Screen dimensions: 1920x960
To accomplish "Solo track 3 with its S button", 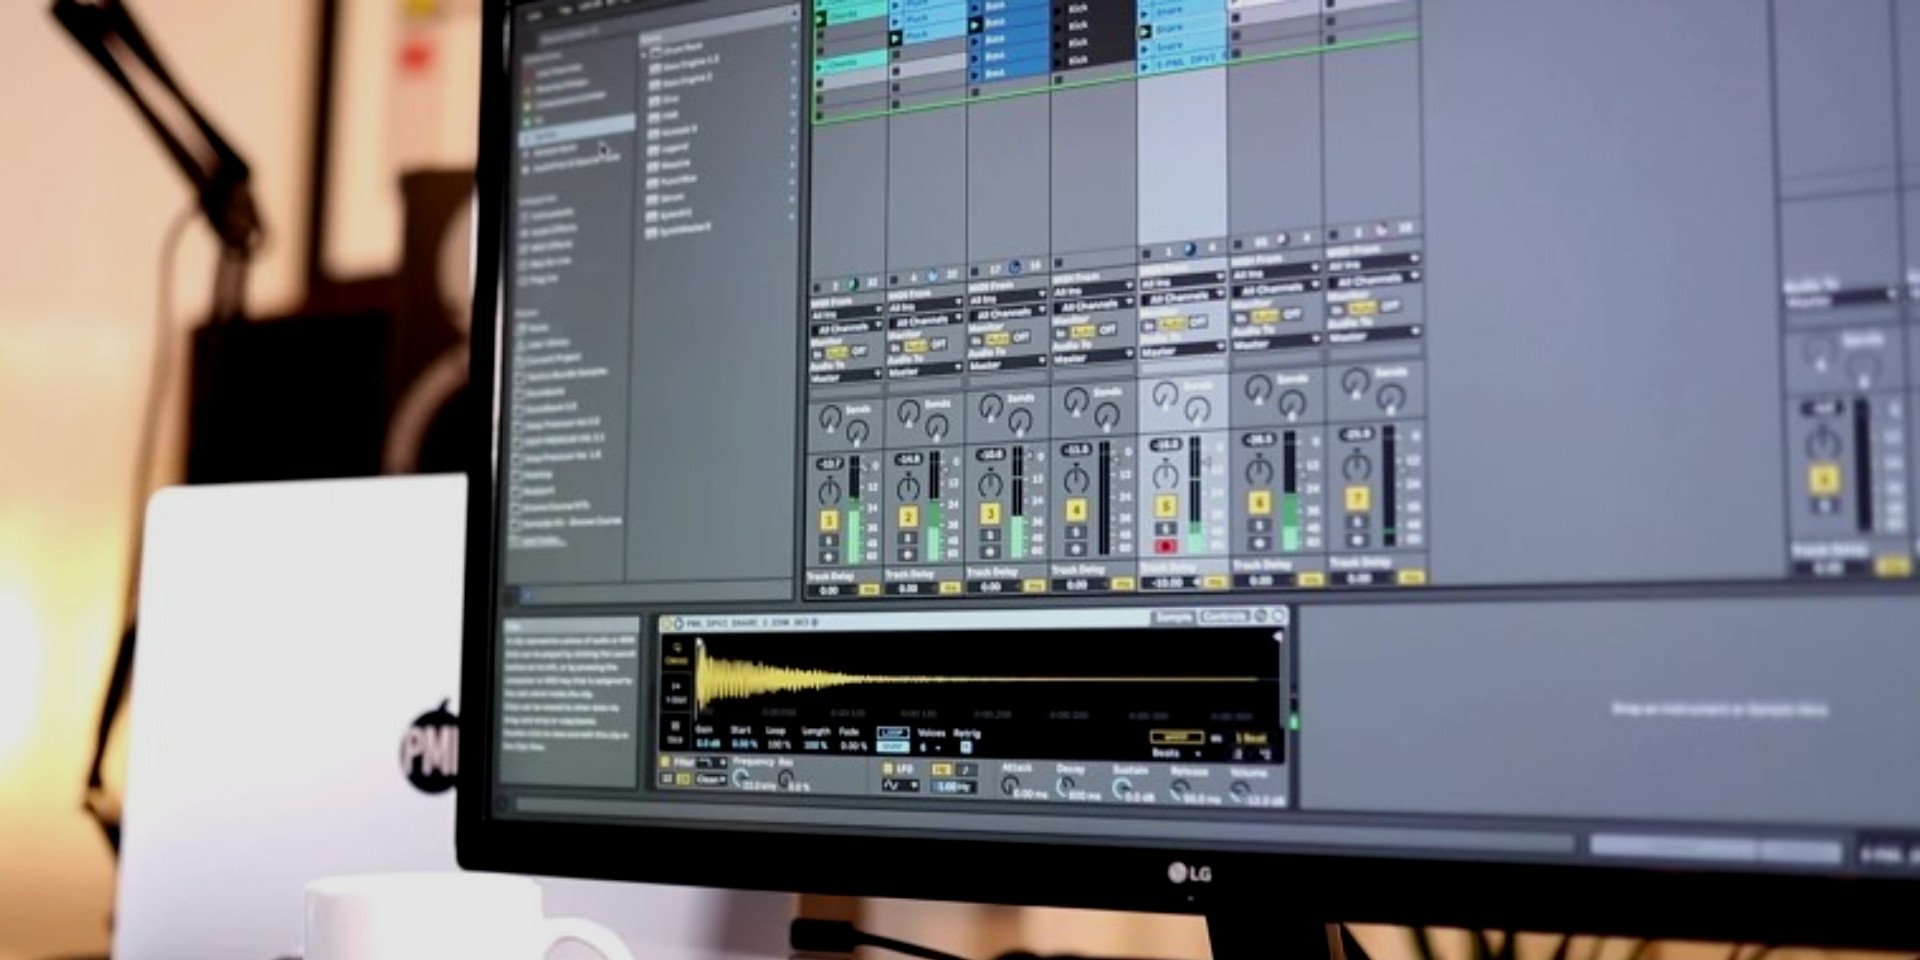I will [x=990, y=535].
